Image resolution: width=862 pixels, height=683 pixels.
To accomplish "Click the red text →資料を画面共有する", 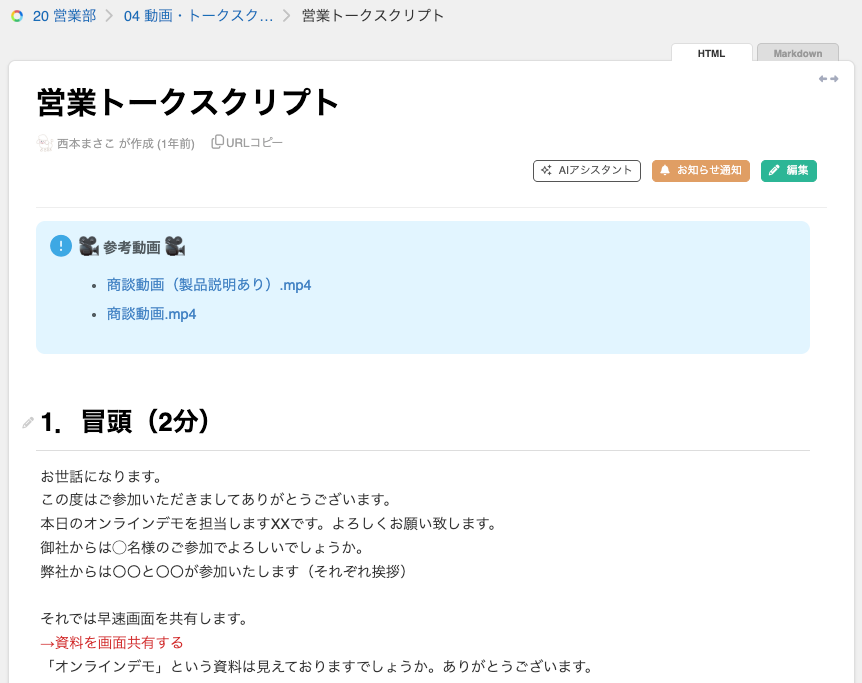I will pyautogui.click(x=112, y=642).
